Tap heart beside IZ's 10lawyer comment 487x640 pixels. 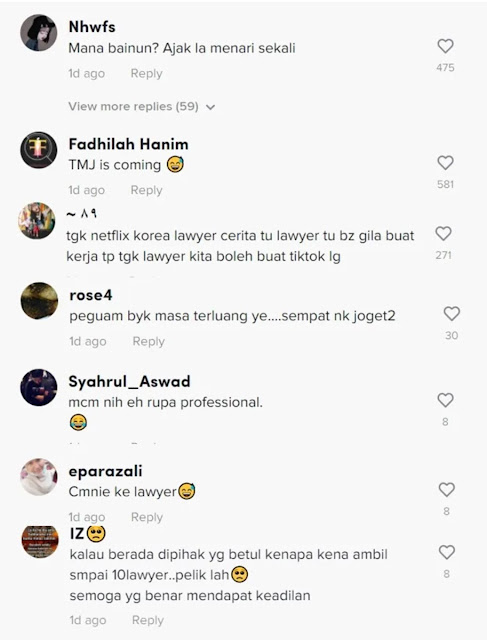(447, 552)
